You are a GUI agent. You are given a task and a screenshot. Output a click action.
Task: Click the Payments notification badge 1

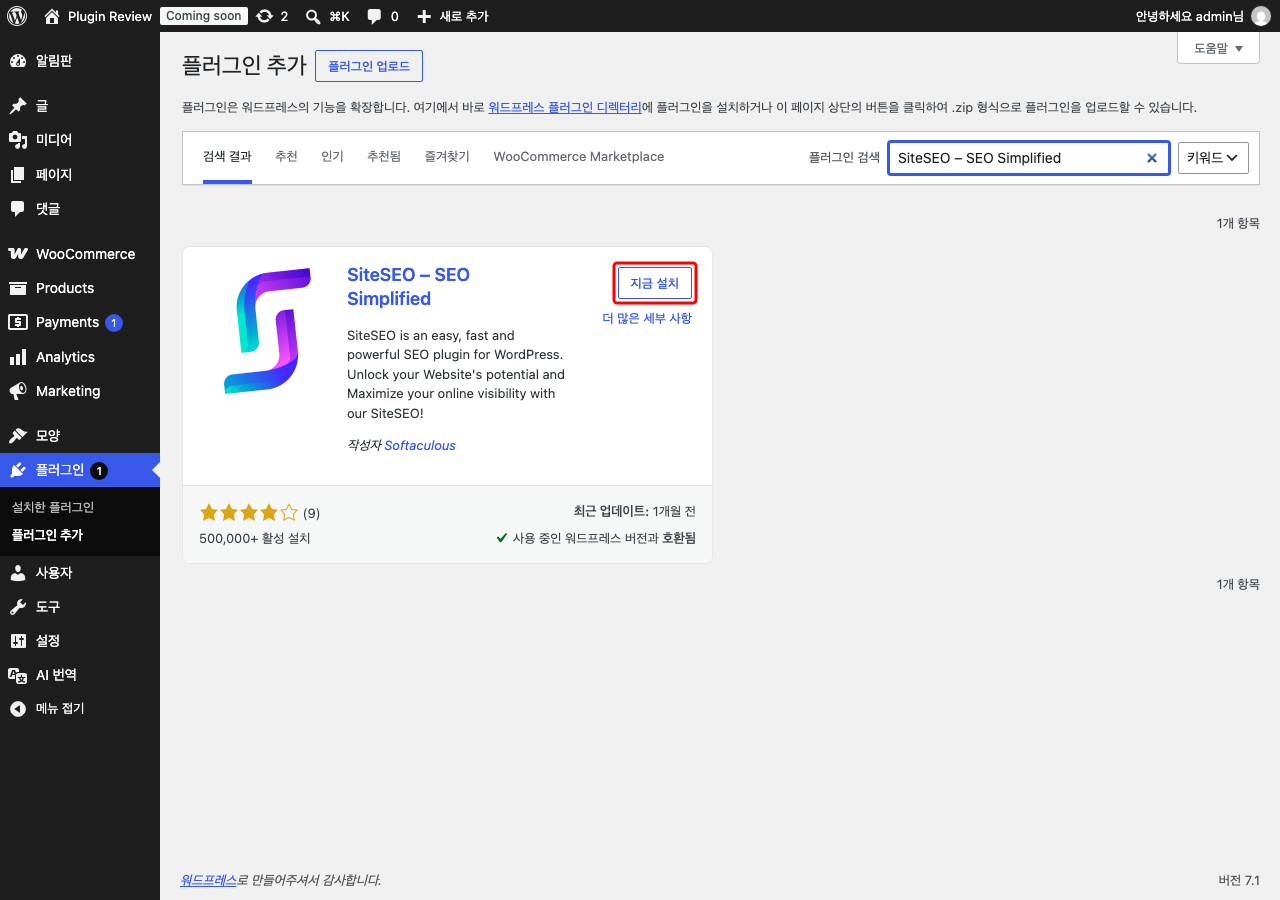point(114,323)
